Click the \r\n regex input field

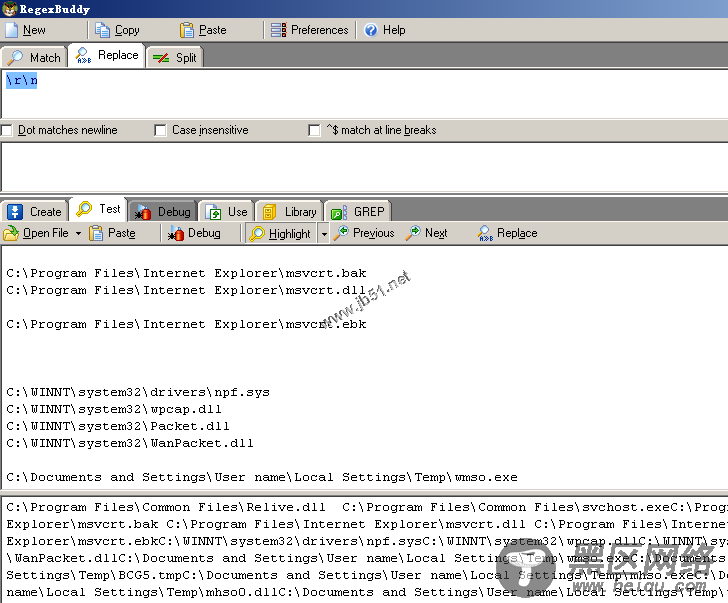365,94
